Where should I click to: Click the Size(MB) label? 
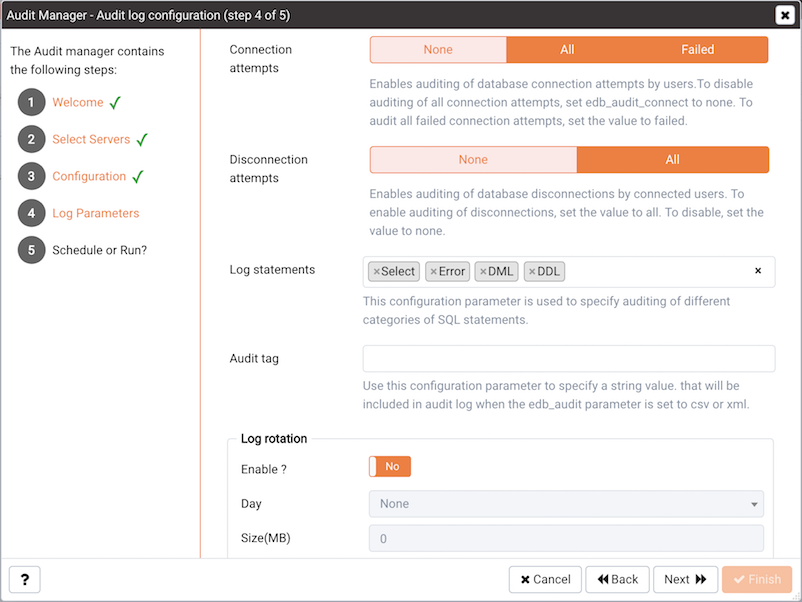[265, 538]
